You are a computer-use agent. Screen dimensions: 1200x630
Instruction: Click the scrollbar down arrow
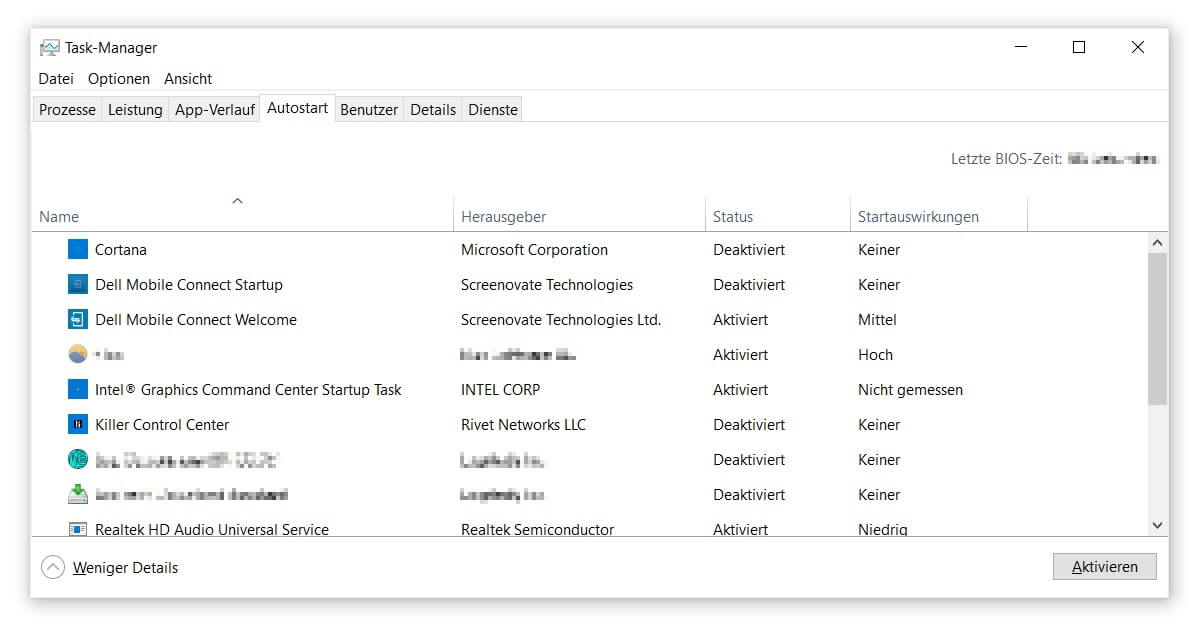pyautogui.click(x=1157, y=526)
